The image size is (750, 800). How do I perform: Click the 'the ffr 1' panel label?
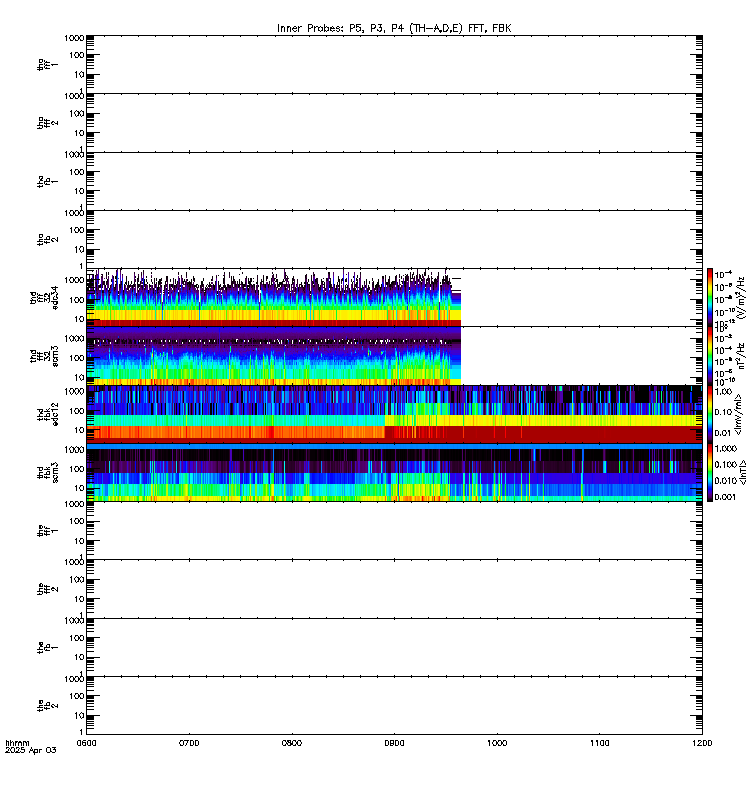click(47, 531)
